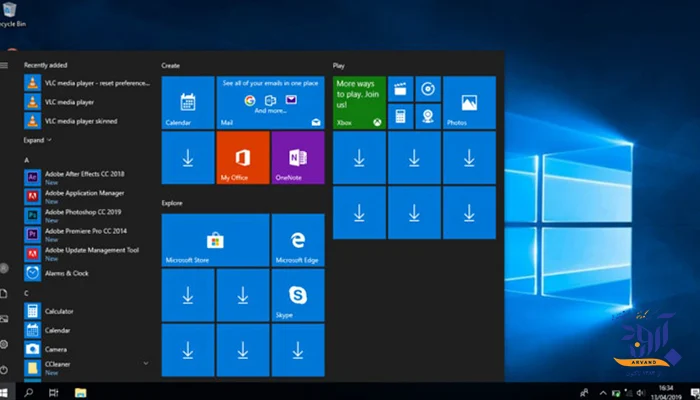700x400 pixels.
Task: Open Pictures from the Start side rail
Action: coord(4,319)
